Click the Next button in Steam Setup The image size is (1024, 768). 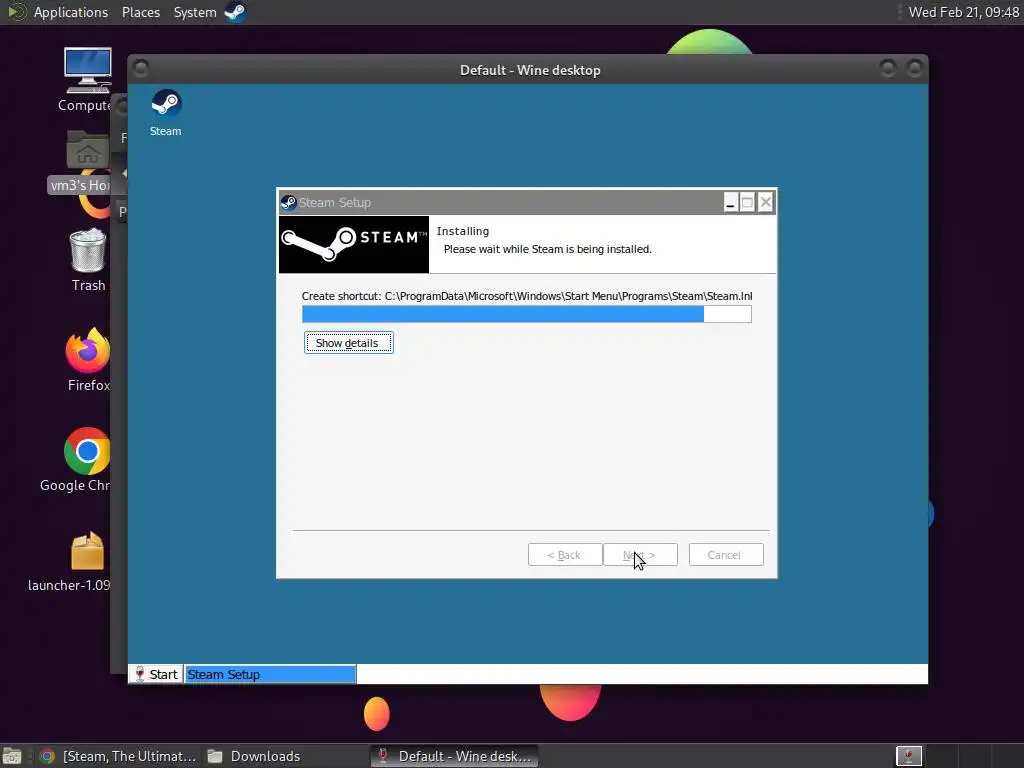click(640, 555)
